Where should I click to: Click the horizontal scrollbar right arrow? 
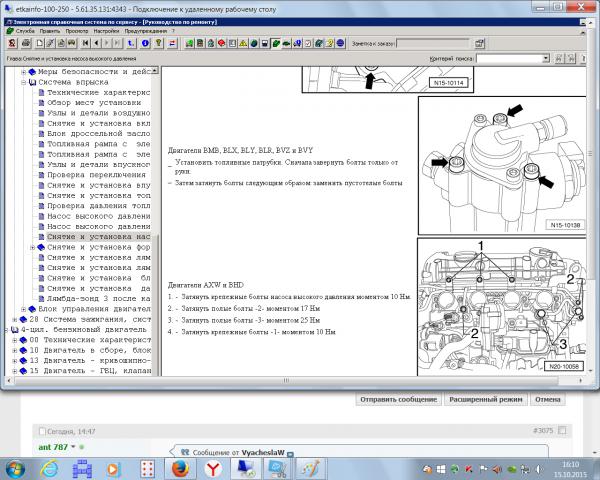tap(581, 380)
